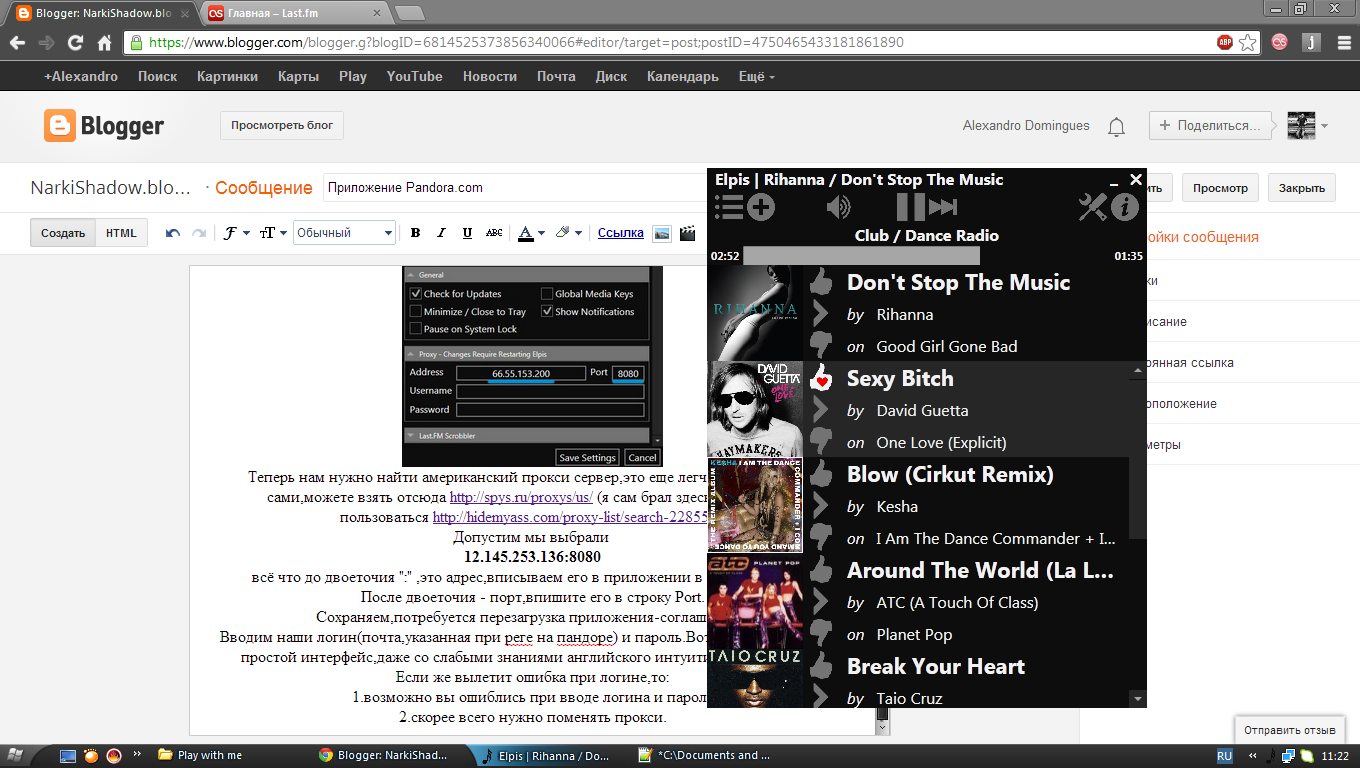Open "Карты" in the Google bar
The height and width of the screenshot is (768, 1360).
pos(299,77)
